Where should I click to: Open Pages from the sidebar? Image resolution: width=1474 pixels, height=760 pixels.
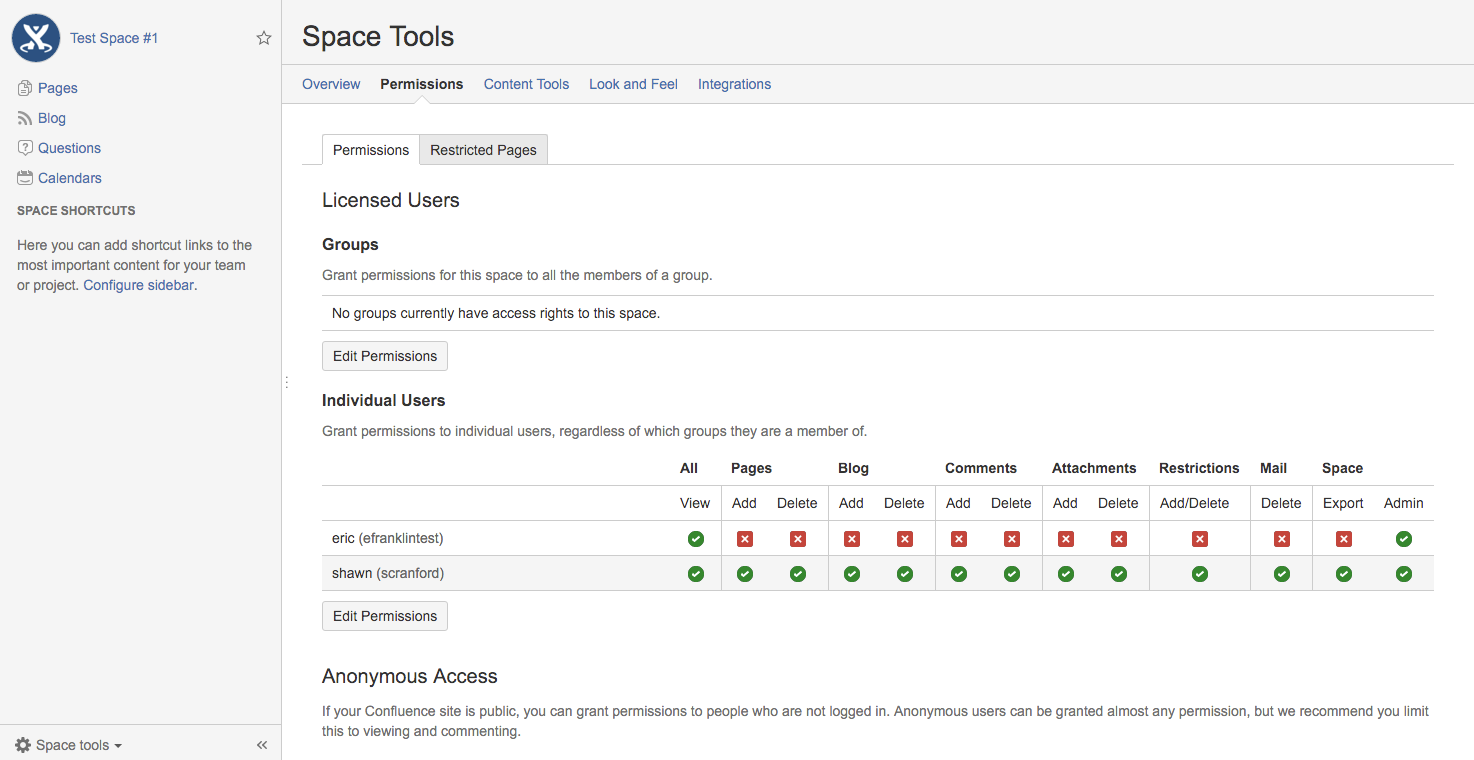[57, 88]
